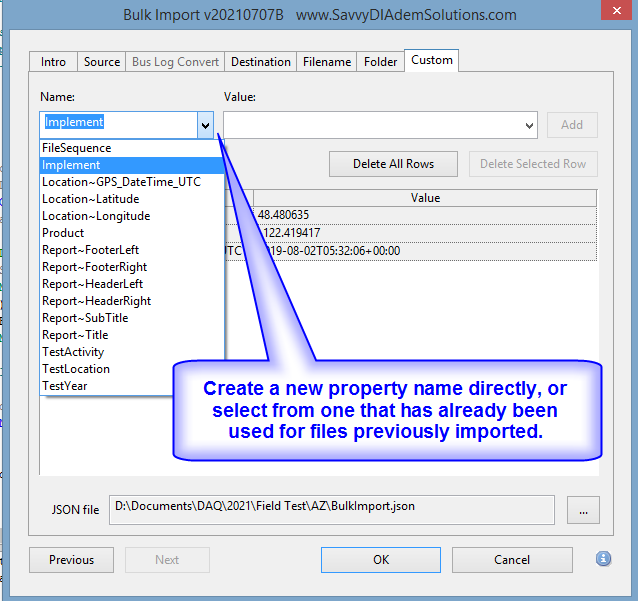
Task: Select the Destination tab
Action: [x=260, y=62]
